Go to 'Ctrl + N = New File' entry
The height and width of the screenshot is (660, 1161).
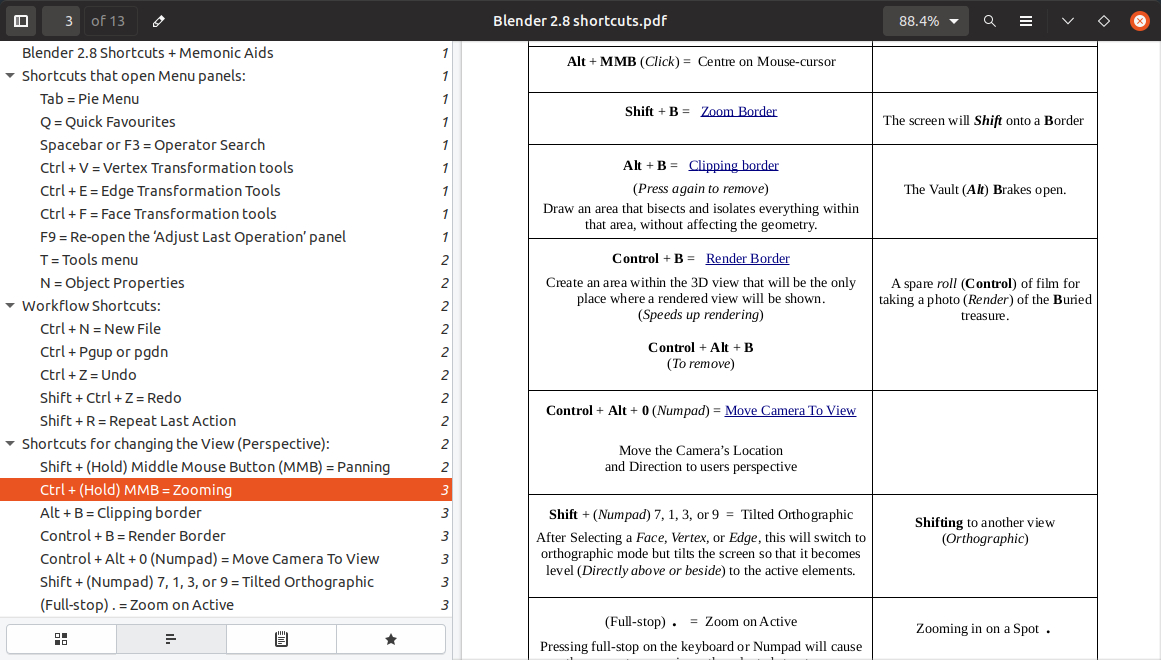[226, 328]
